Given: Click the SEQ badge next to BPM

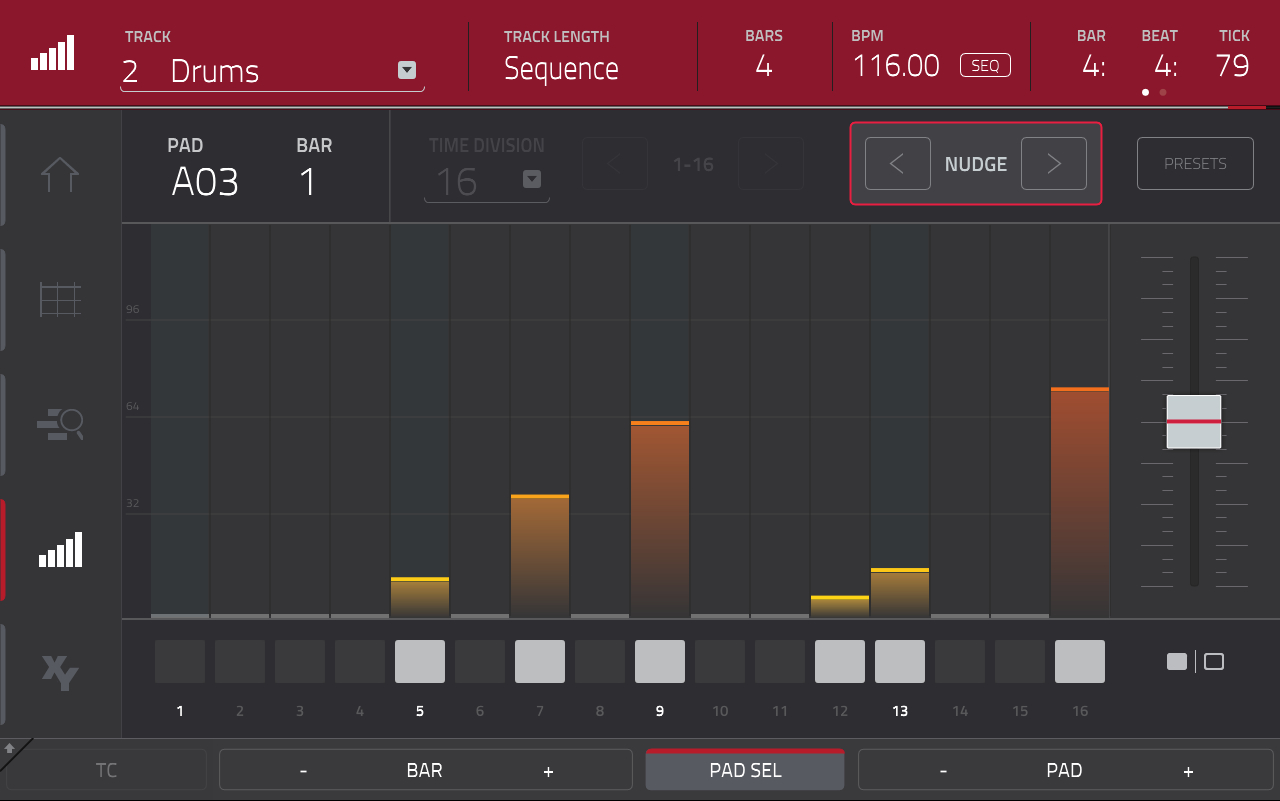Looking at the screenshot, I should pos(985,65).
